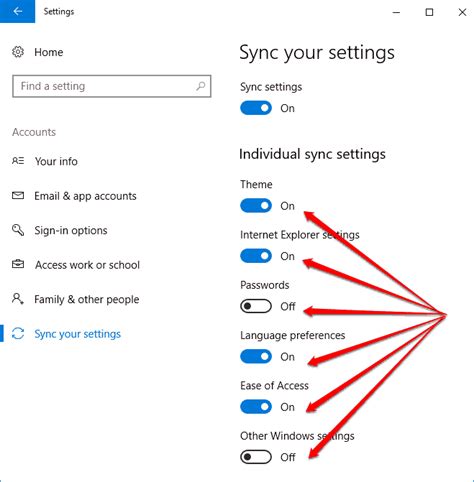
Task: Click the Ease of Access label
Action: 274,386
